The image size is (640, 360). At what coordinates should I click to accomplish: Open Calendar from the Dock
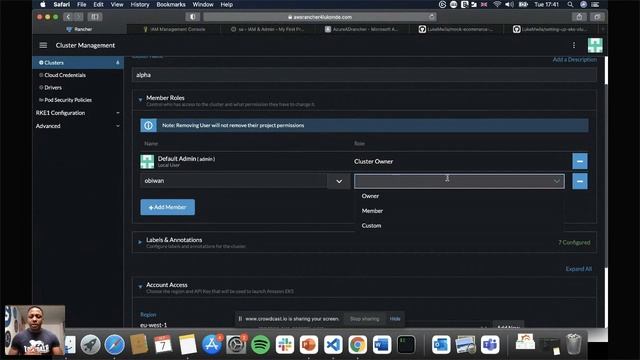click(163, 345)
